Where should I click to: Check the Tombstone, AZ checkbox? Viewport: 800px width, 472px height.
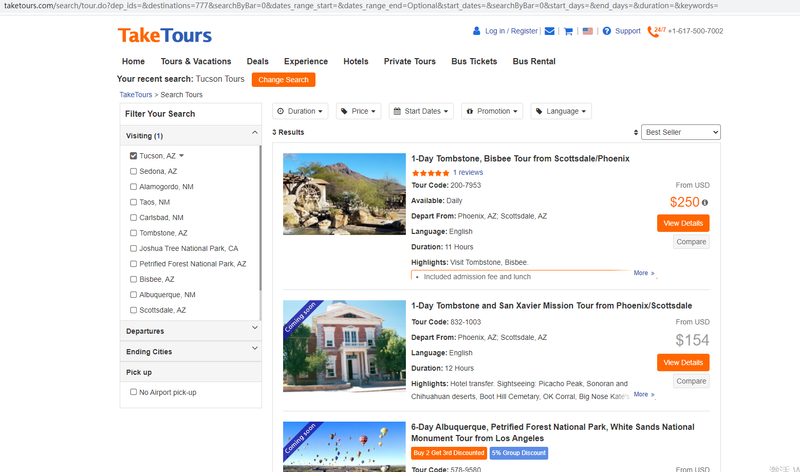[x=133, y=233]
